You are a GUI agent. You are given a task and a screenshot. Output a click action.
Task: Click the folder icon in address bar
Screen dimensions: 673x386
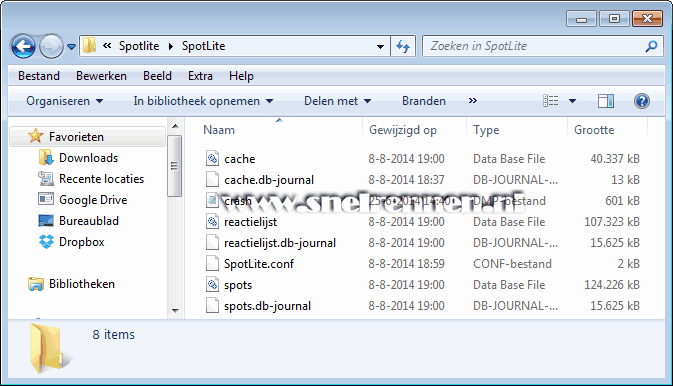click(x=89, y=46)
